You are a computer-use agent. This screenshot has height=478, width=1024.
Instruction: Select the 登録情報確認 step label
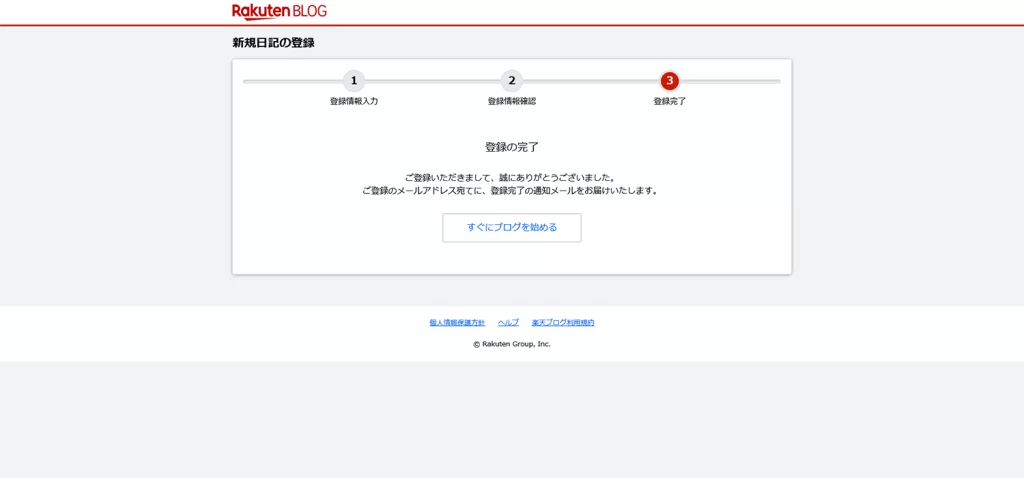(511, 101)
